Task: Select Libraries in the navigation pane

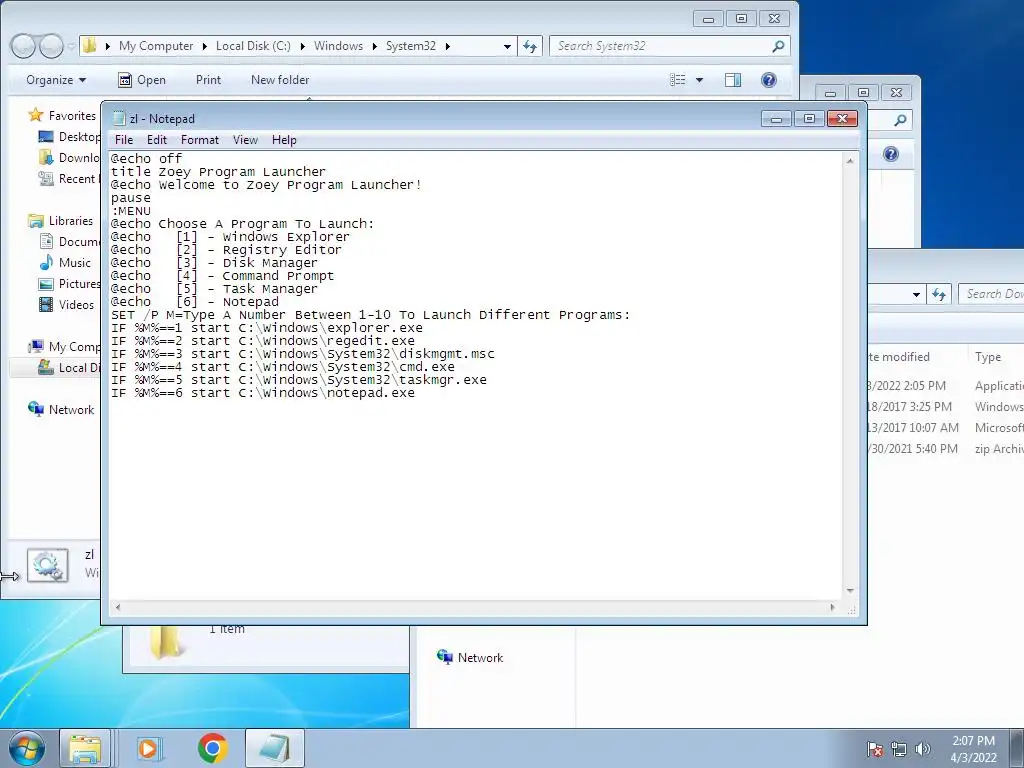Action: click(61, 221)
